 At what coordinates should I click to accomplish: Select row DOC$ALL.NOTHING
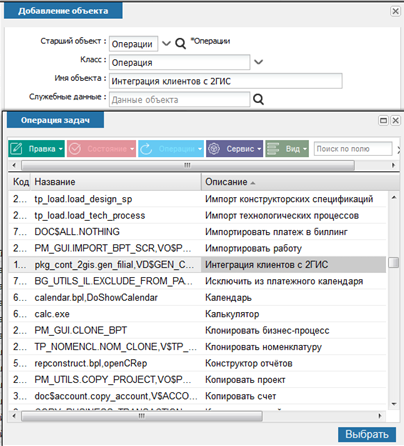197,232
